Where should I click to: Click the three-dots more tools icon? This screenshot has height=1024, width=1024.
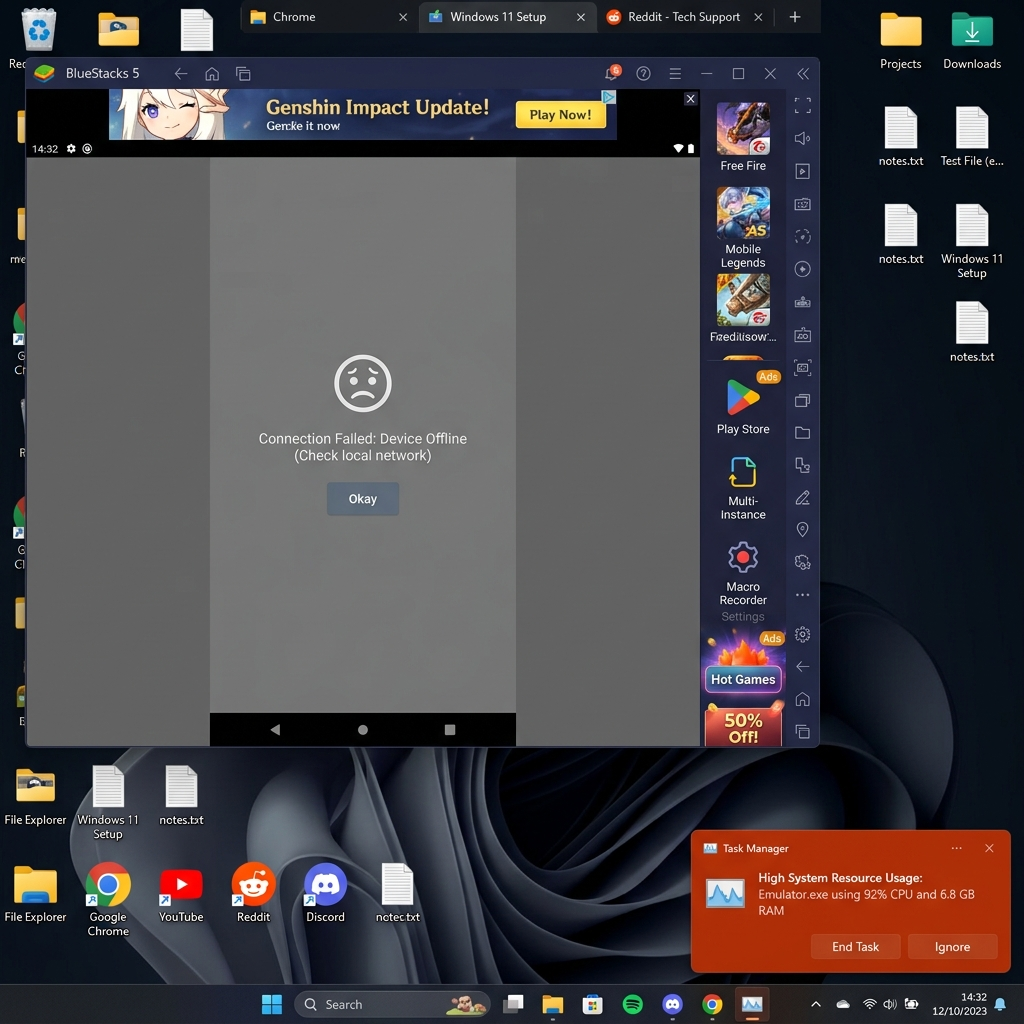[x=803, y=595]
